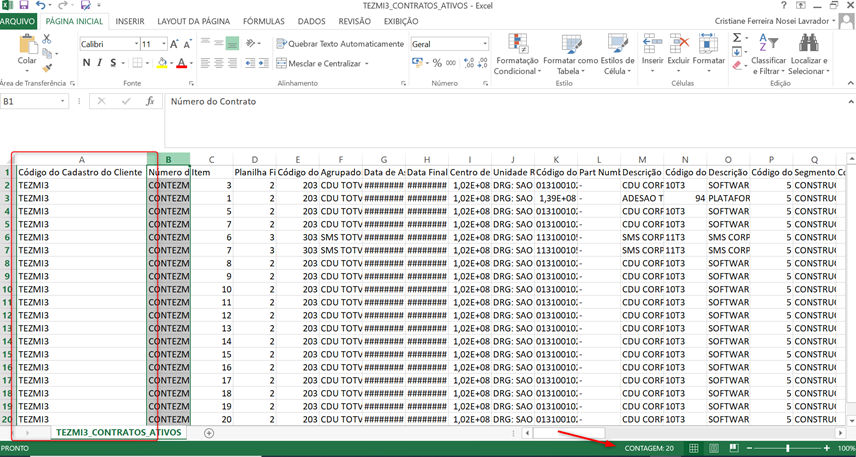Increase the font size
The image size is (856, 457).
(174, 44)
